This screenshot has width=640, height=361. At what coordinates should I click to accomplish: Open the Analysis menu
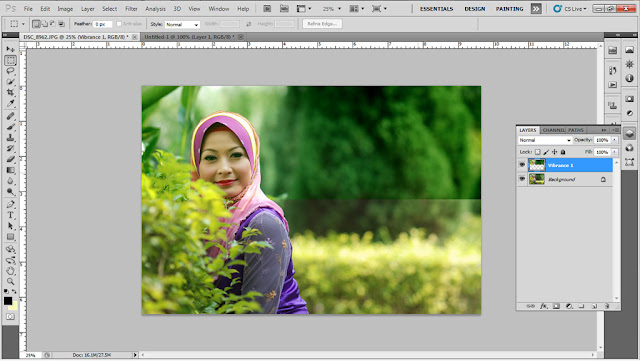coord(155,9)
